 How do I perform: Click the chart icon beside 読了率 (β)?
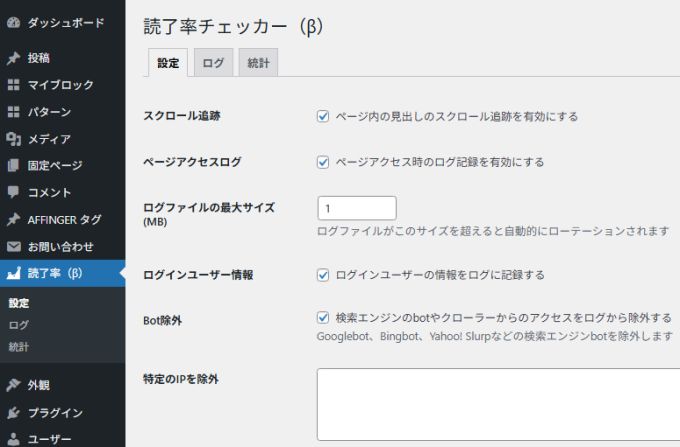(13, 273)
